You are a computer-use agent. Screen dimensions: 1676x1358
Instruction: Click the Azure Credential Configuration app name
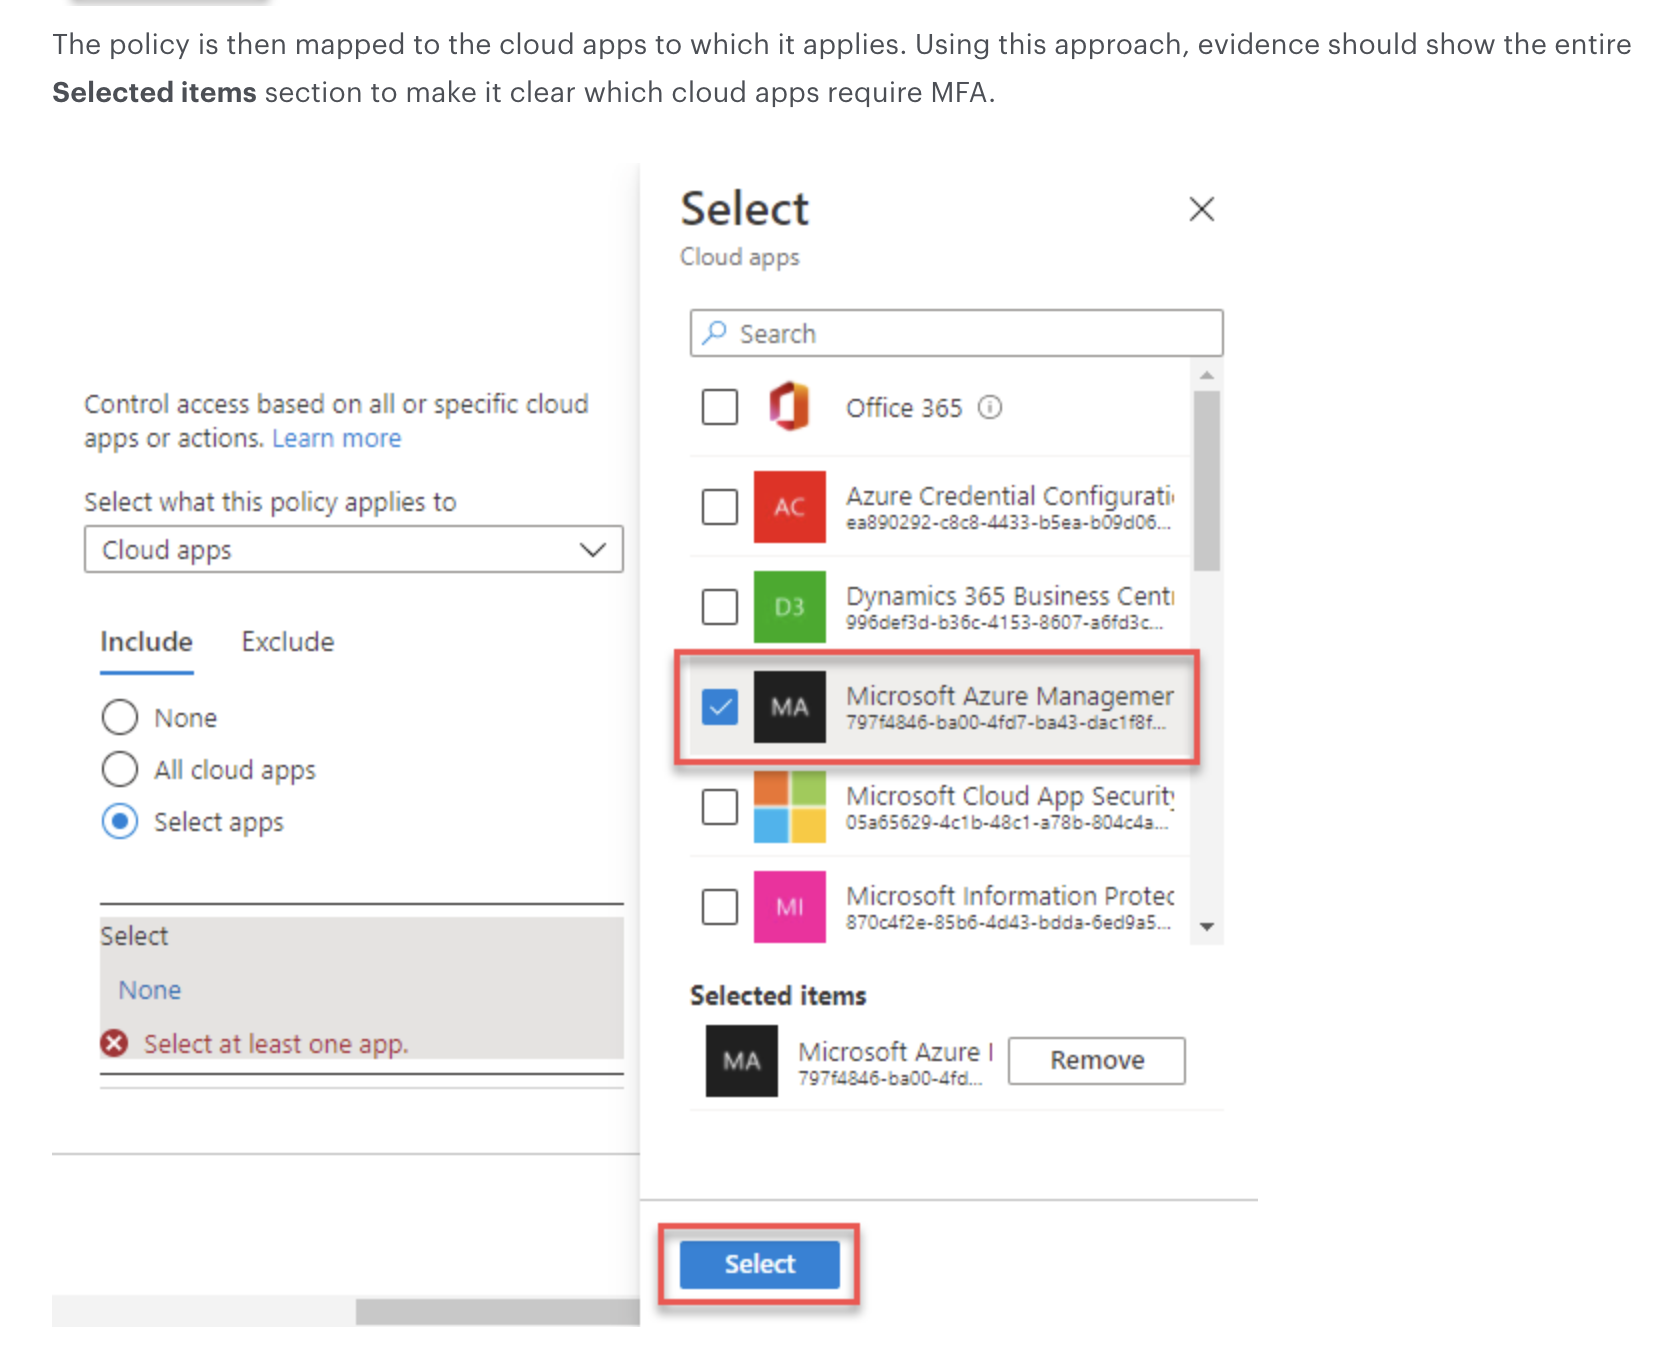tap(1010, 496)
